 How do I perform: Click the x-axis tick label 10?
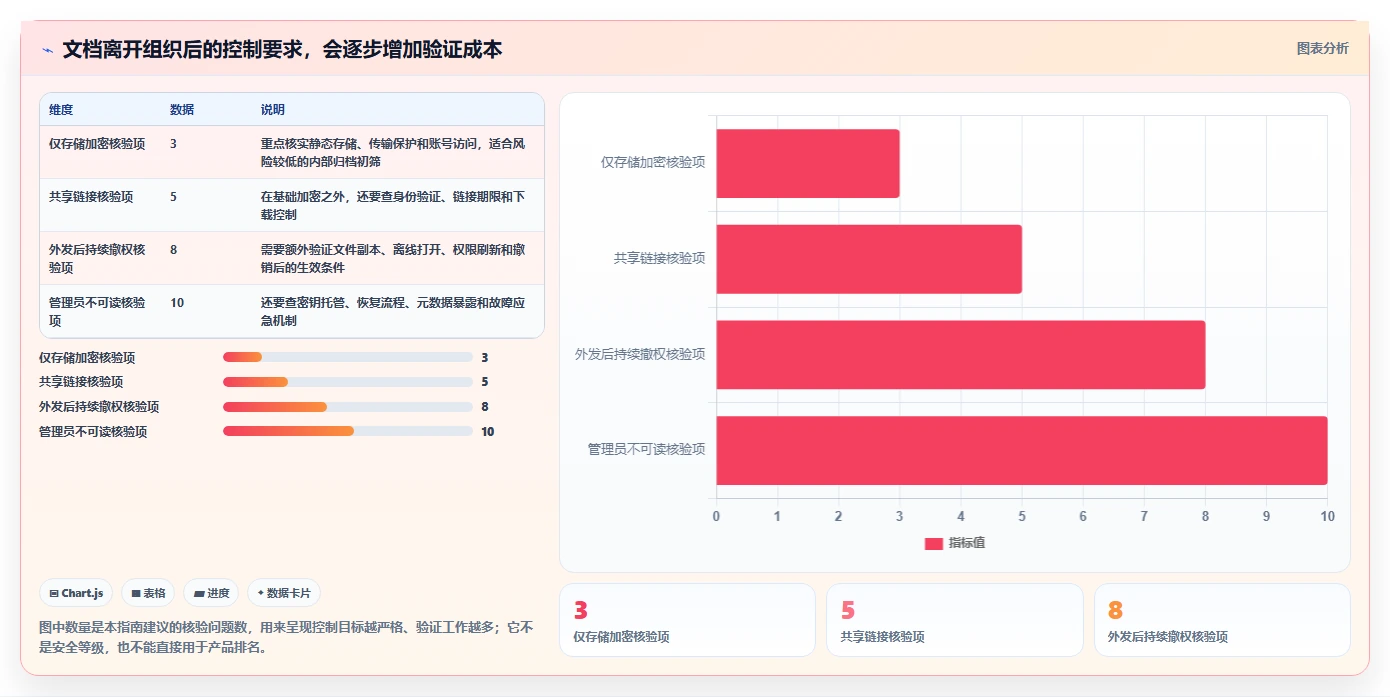coord(1328,516)
